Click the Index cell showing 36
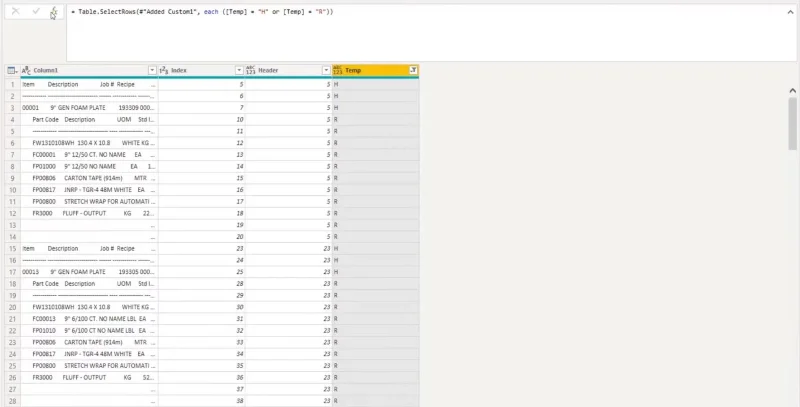The image size is (800, 407). click(x=202, y=377)
